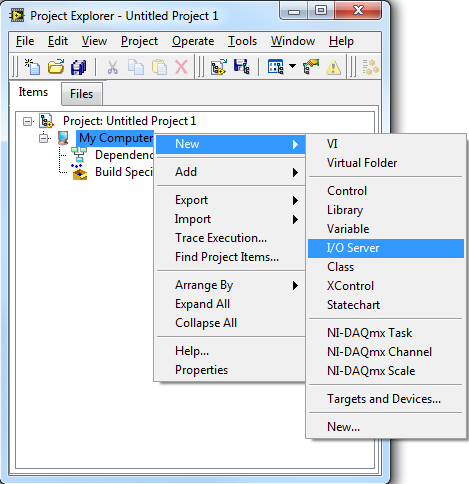This screenshot has width=469, height=484.
Task: Open a project using the folder icon
Action: pyautogui.click(x=56, y=67)
